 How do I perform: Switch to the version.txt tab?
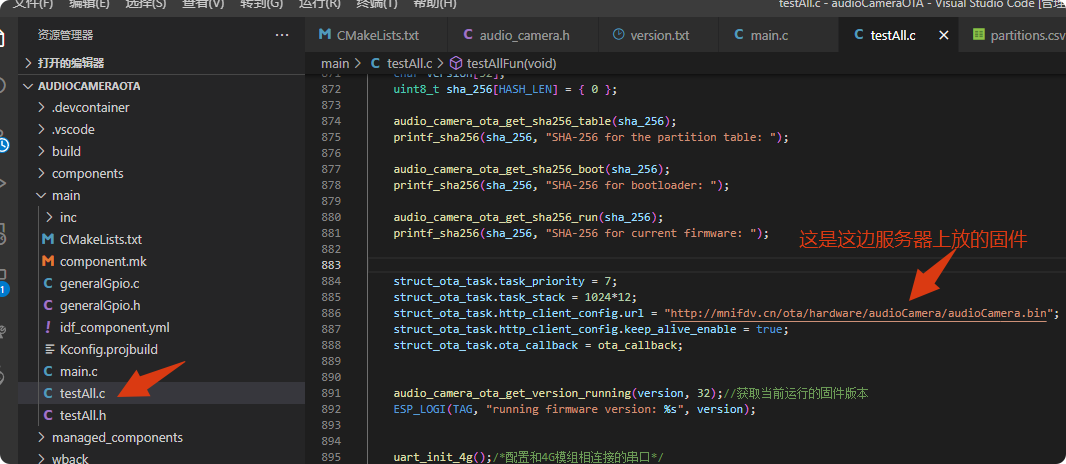click(659, 36)
